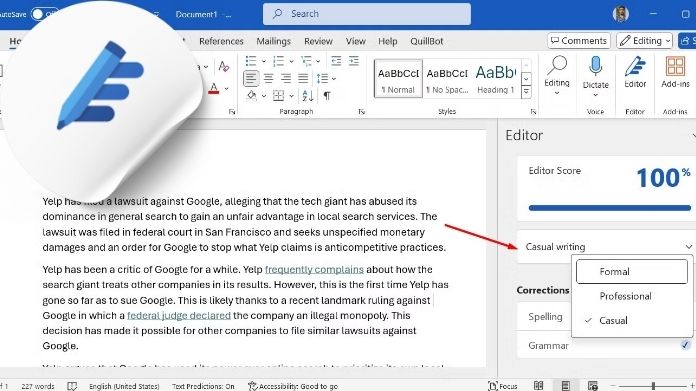This screenshot has width=696, height=391.
Task: Choose Formal from the writing style list
Action: pyautogui.click(x=632, y=272)
